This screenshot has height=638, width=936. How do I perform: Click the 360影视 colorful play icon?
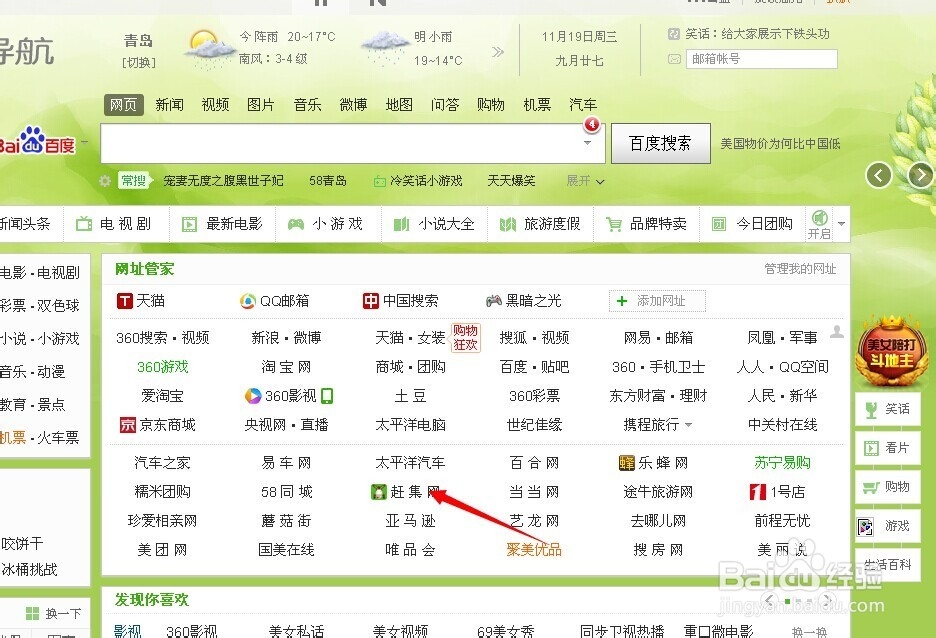[253, 396]
